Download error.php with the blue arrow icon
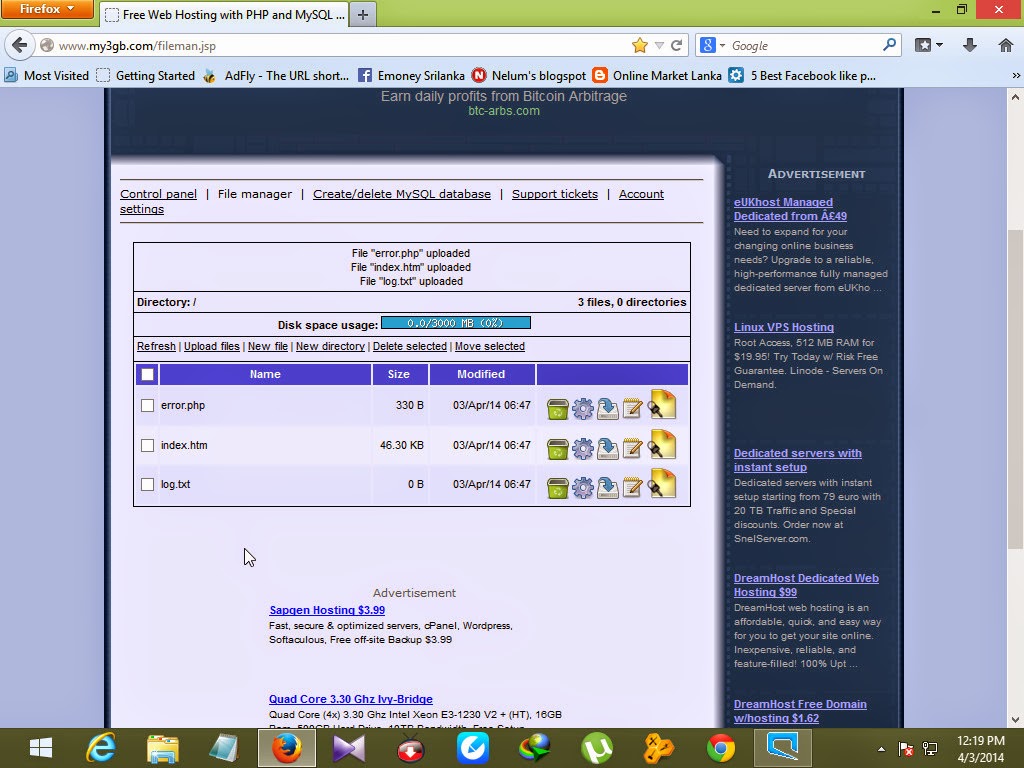This screenshot has height=768, width=1024. click(x=607, y=409)
